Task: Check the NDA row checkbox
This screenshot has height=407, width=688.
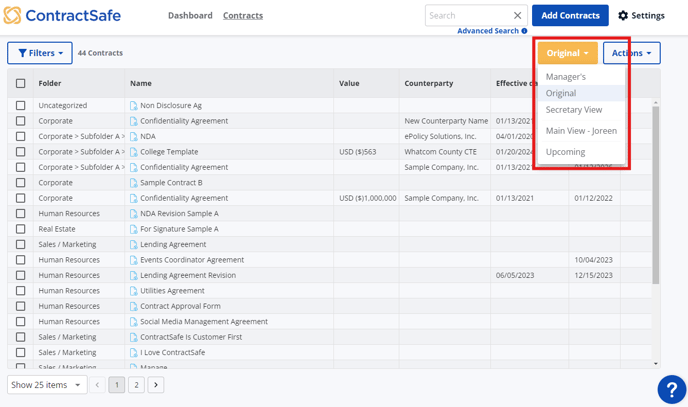Action: pos(21,136)
